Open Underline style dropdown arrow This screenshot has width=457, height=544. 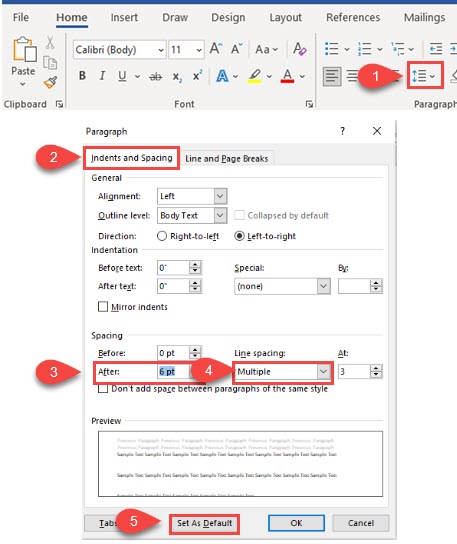tap(137, 76)
